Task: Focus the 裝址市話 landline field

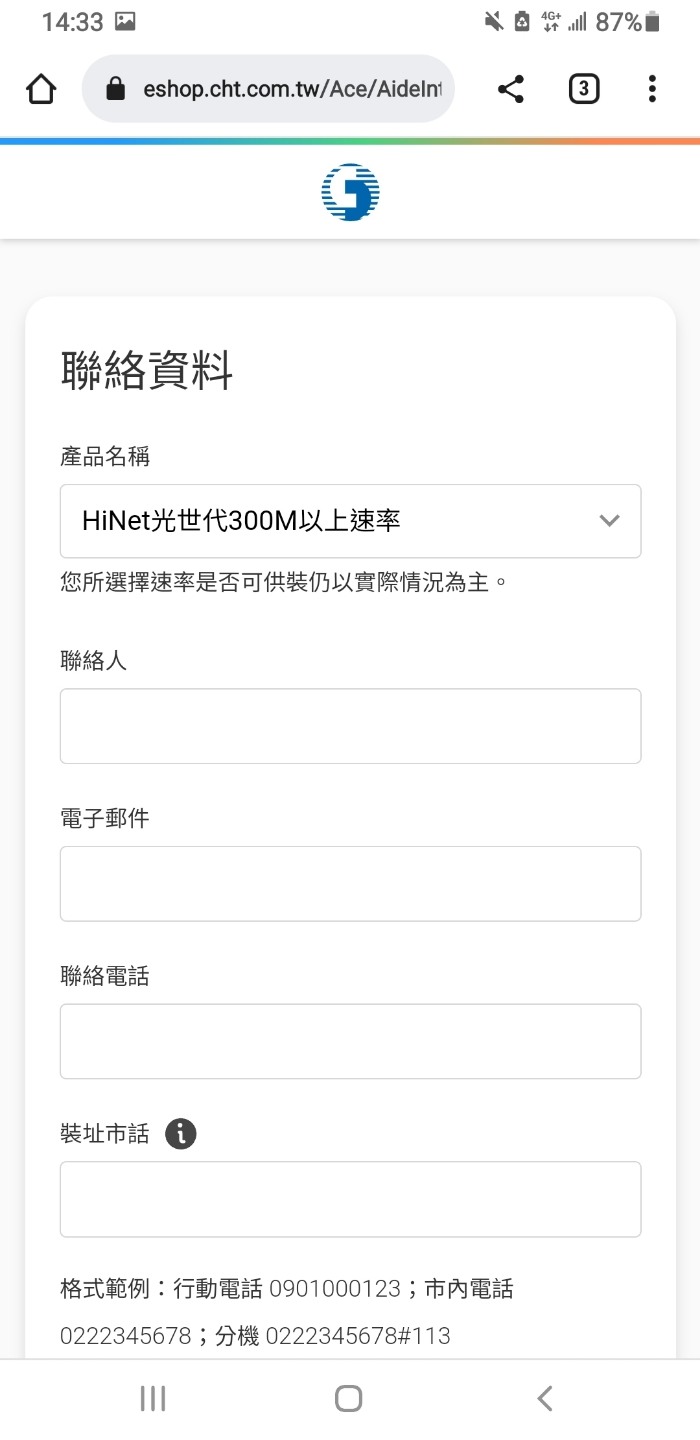Action: click(x=350, y=1199)
